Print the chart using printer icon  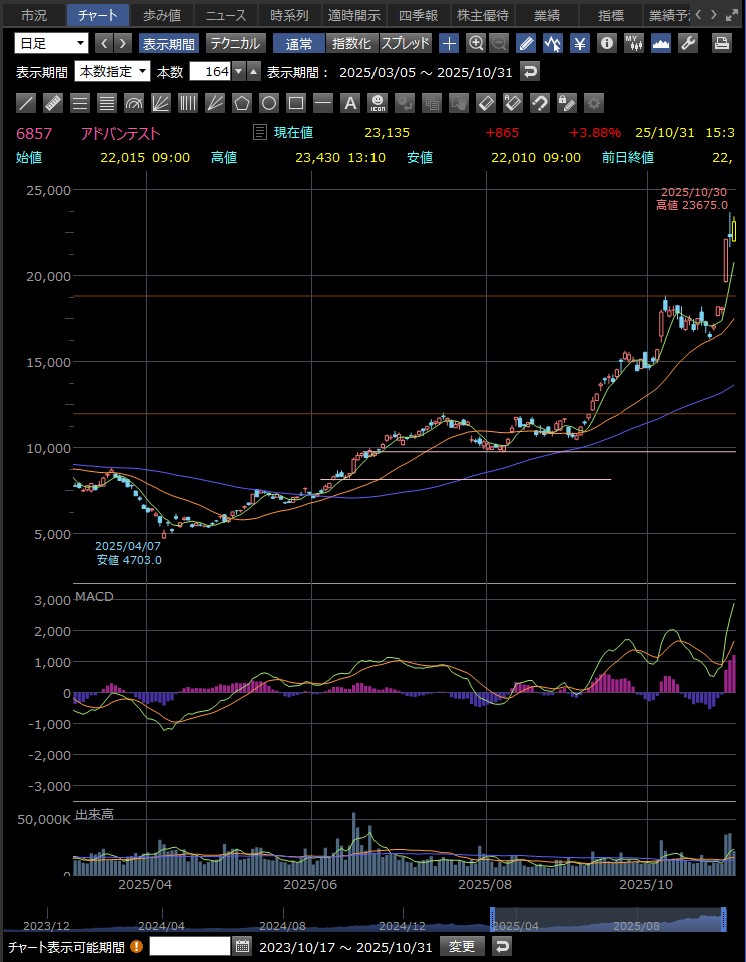721,43
